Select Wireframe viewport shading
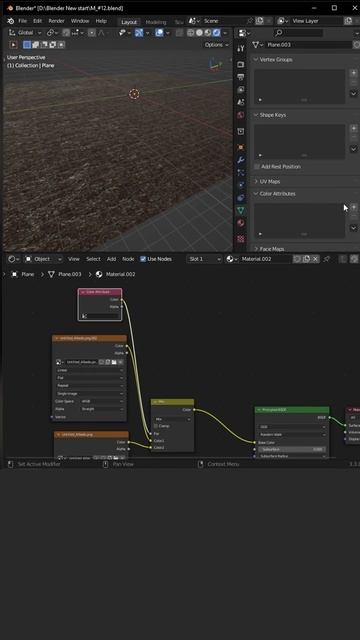This screenshot has width=360, height=640. 191,33
